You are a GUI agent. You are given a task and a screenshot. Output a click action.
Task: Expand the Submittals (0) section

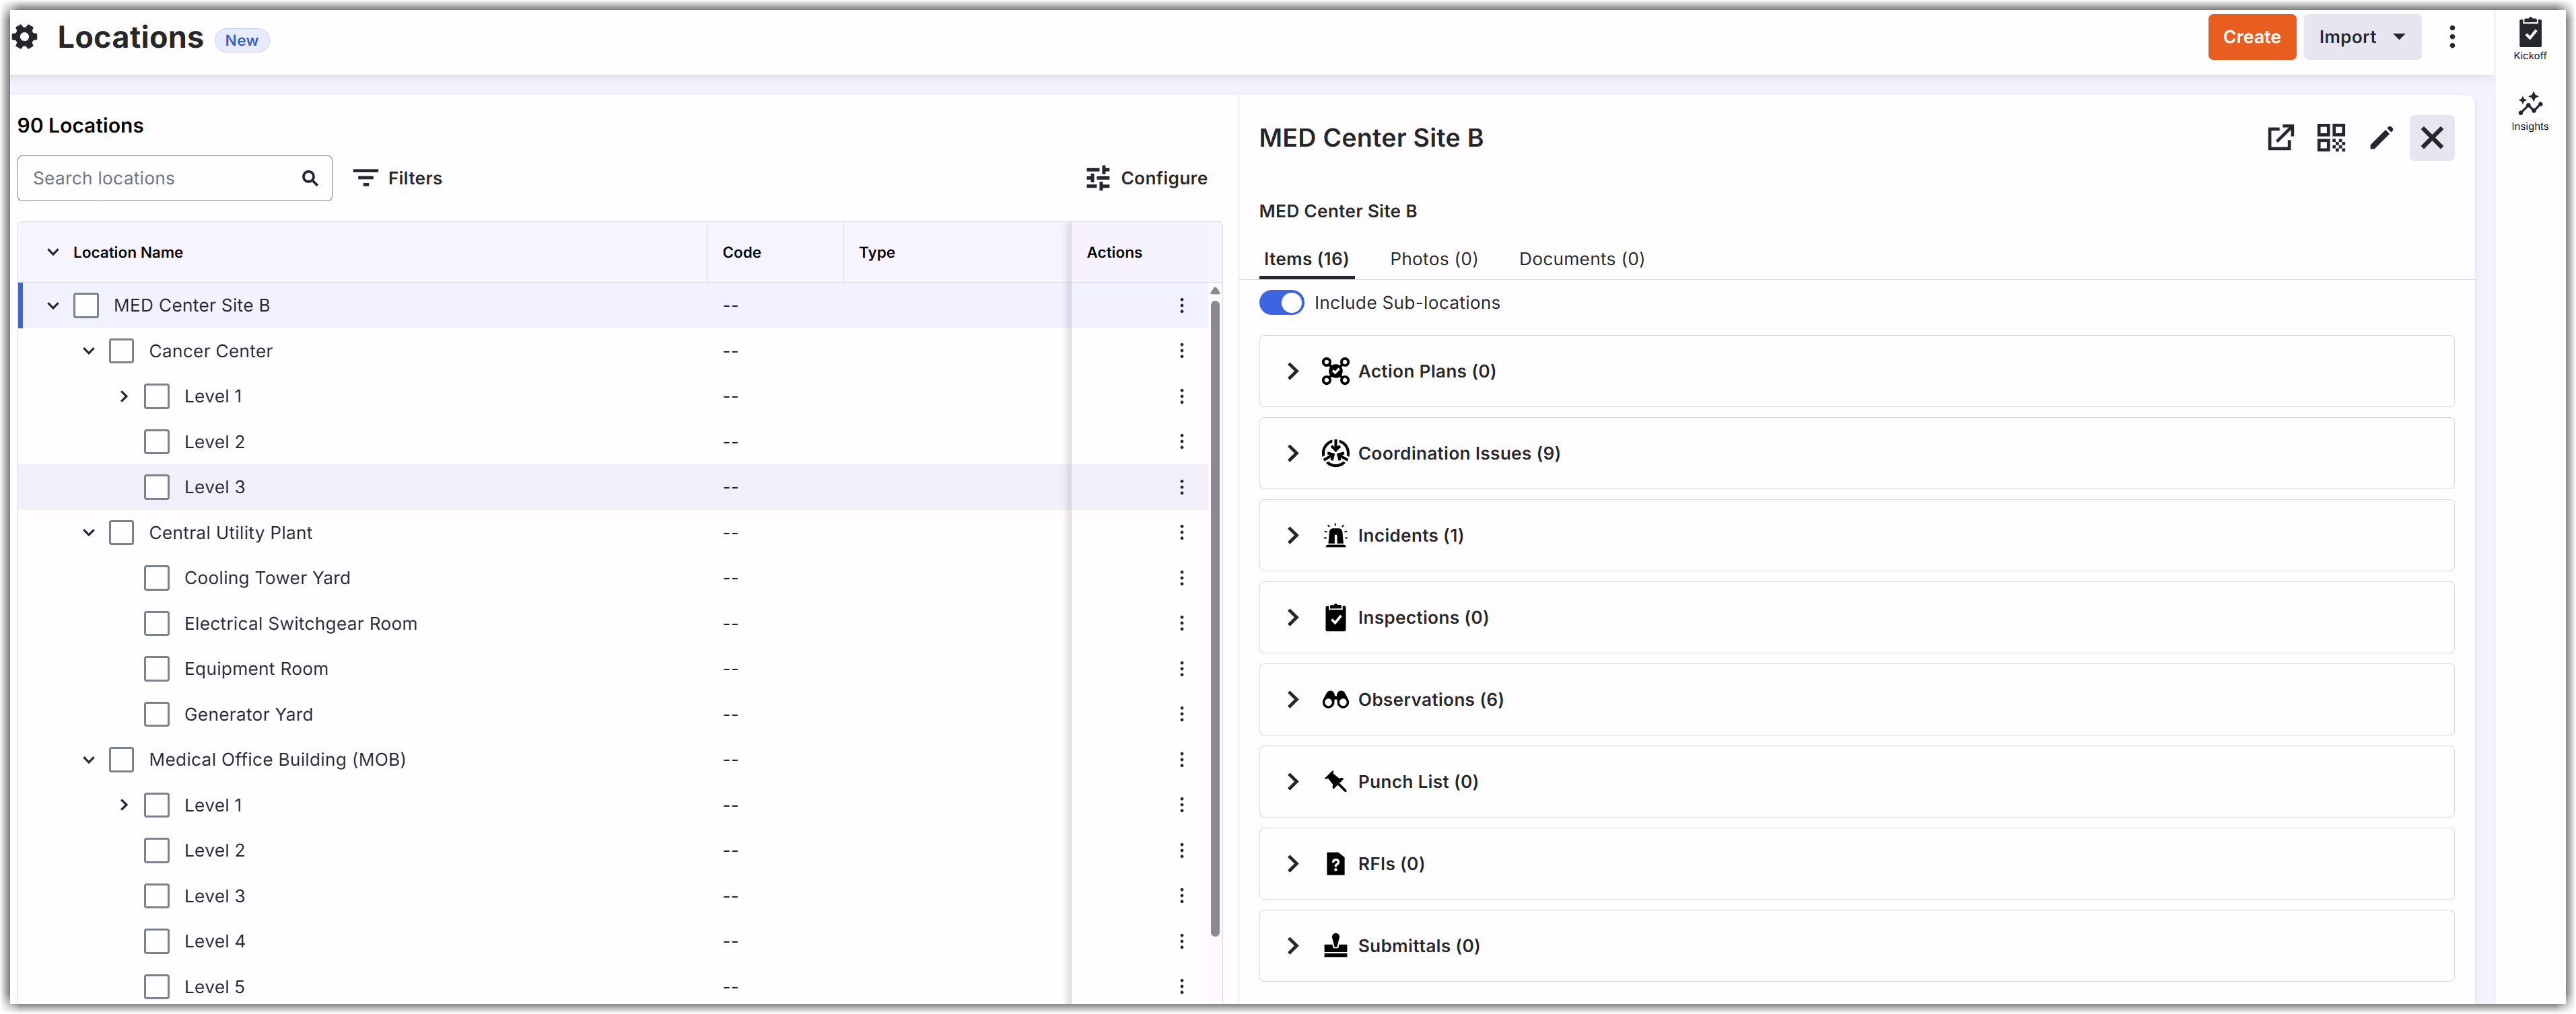1292,945
